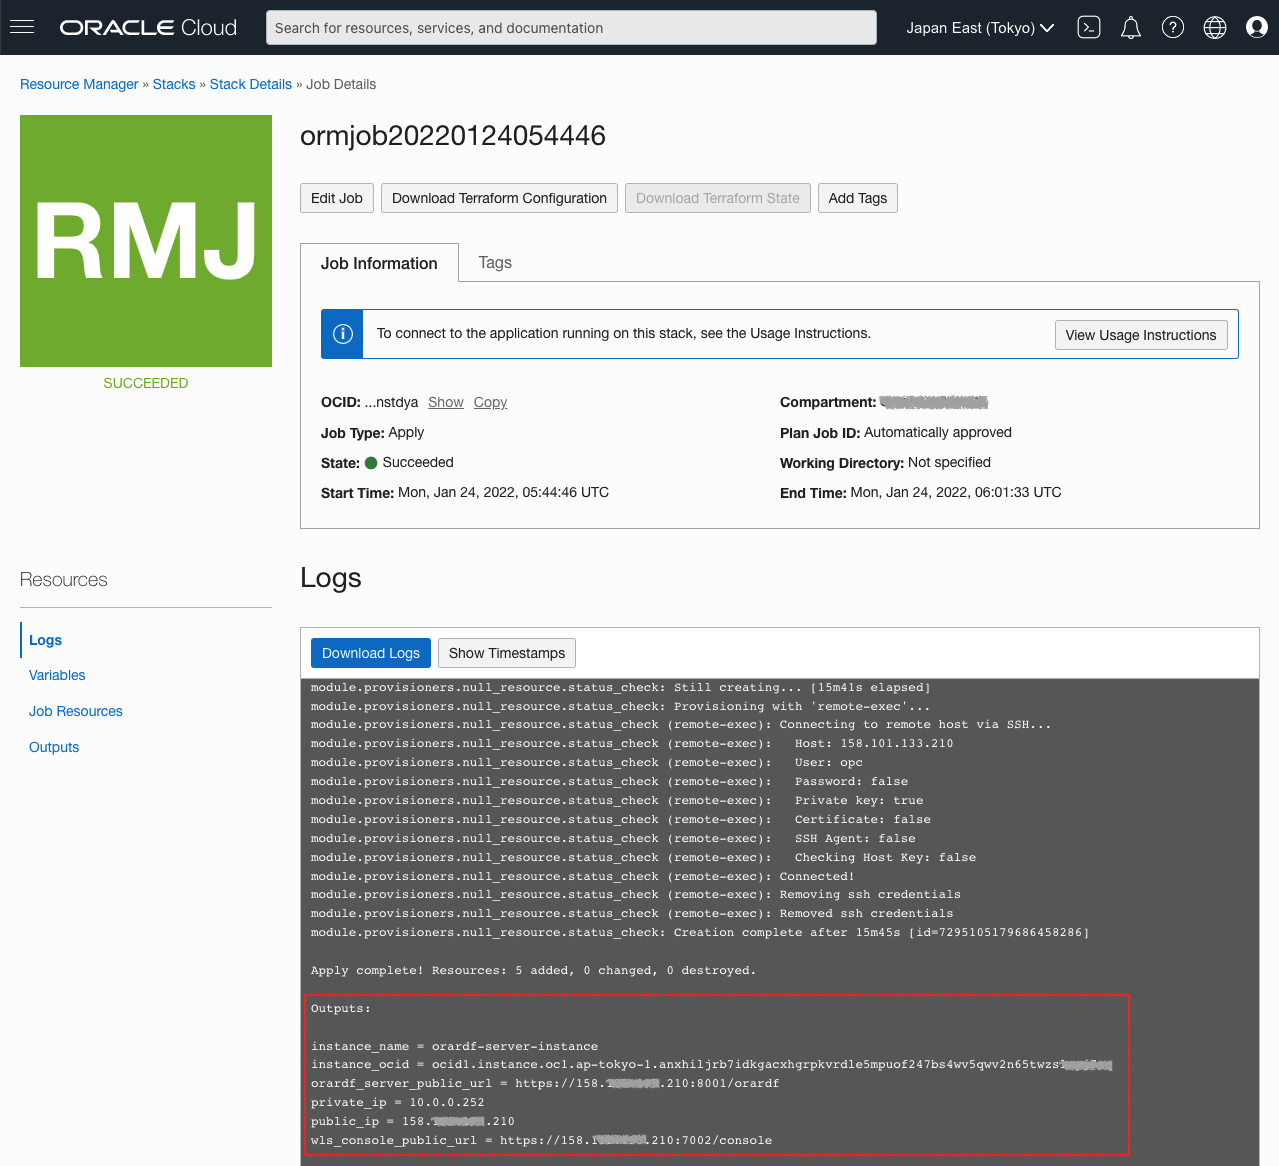The height and width of the screenshot is (1166, 1279).
Task: Open Variables in Resources sidebar
Action: (57, 675)
